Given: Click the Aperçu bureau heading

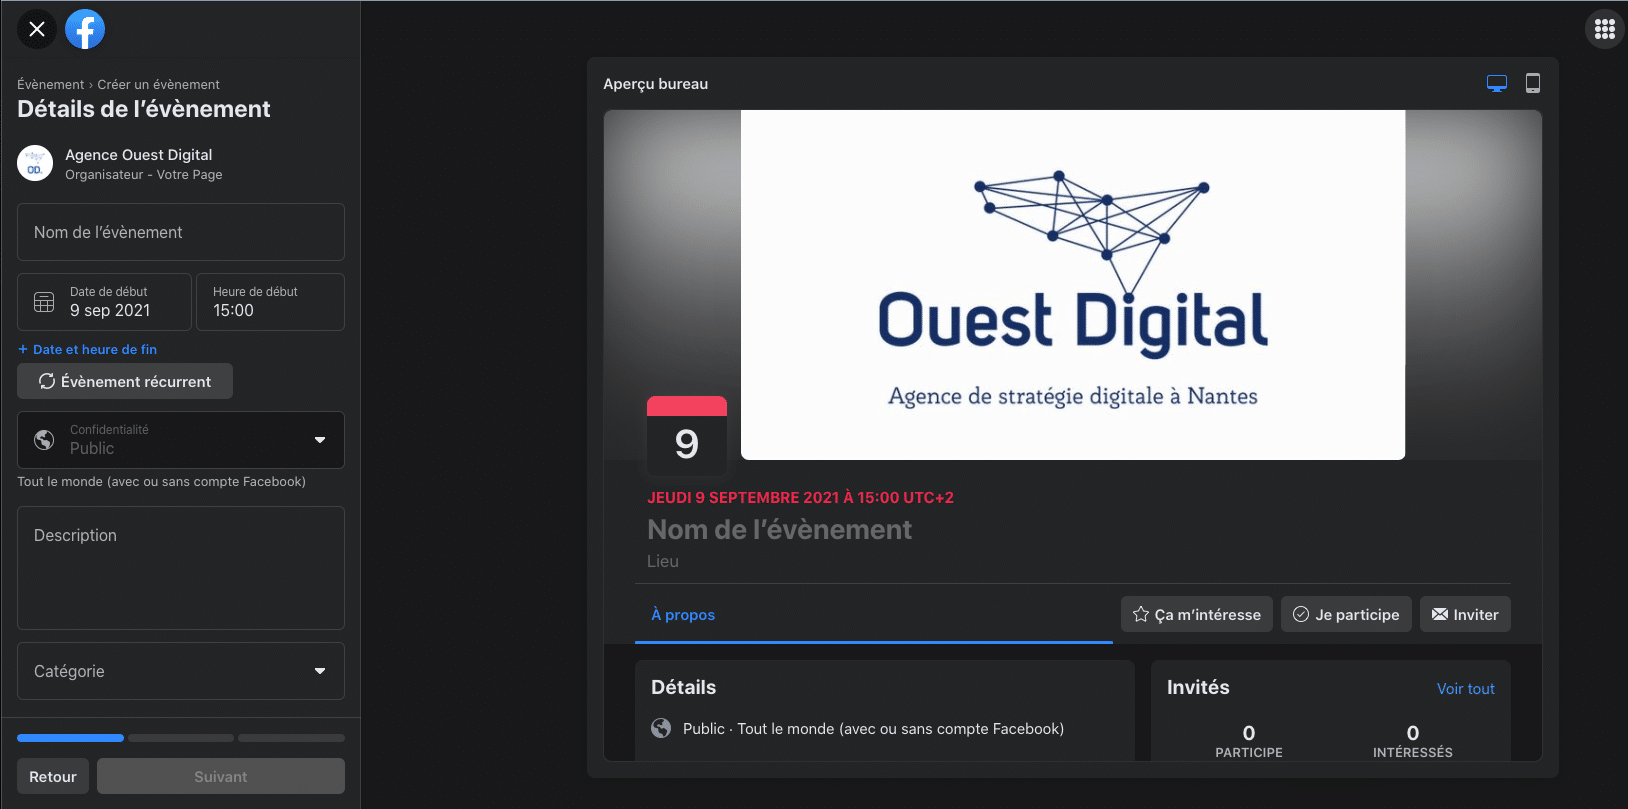Looking at the screenshot, I should (656, 84).
